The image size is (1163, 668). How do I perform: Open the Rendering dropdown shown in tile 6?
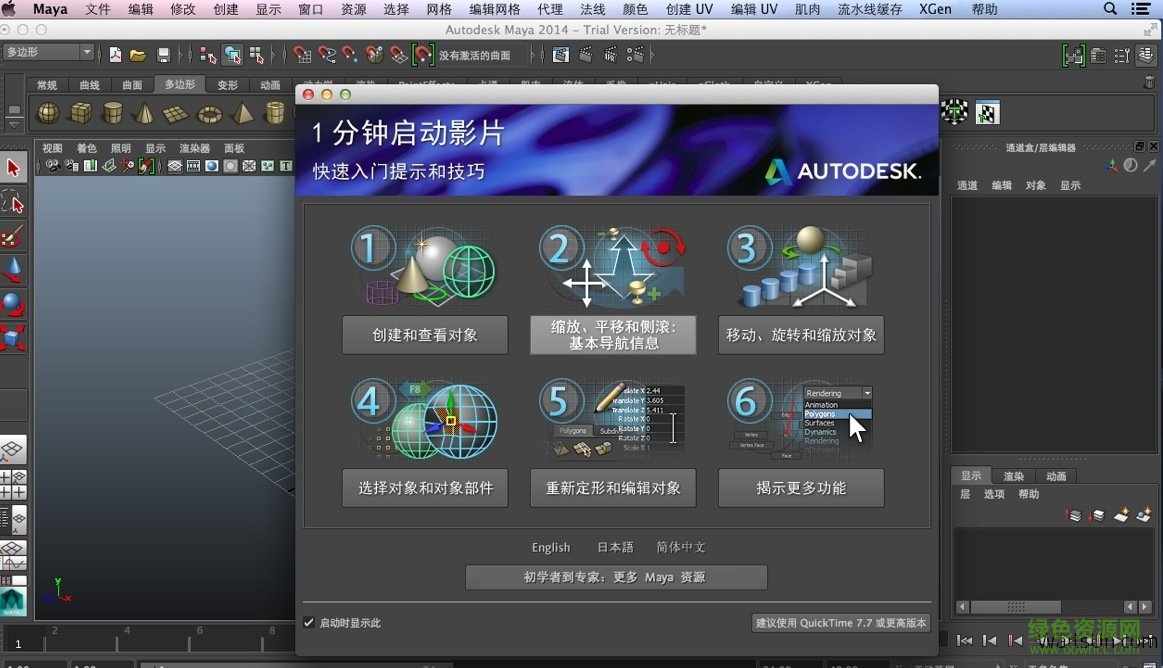pyautogui.click(x=836, y=393)
